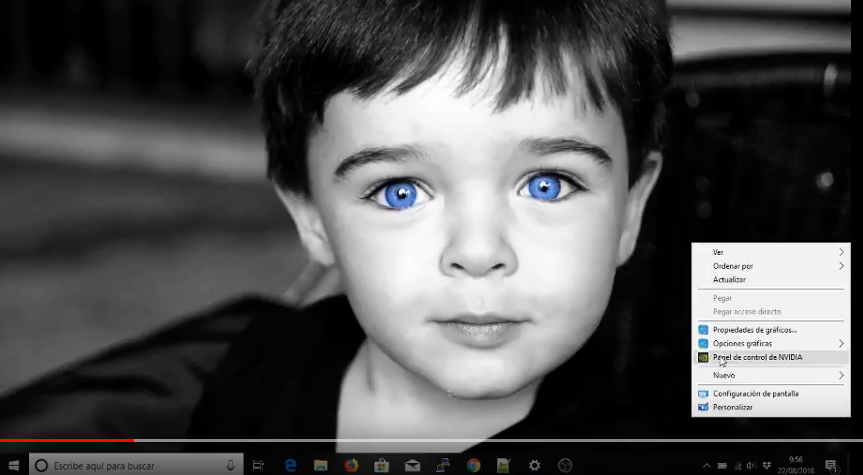Open File Explorer from taskbar
Screen dimensions: 863x475
tap(321, 465)
